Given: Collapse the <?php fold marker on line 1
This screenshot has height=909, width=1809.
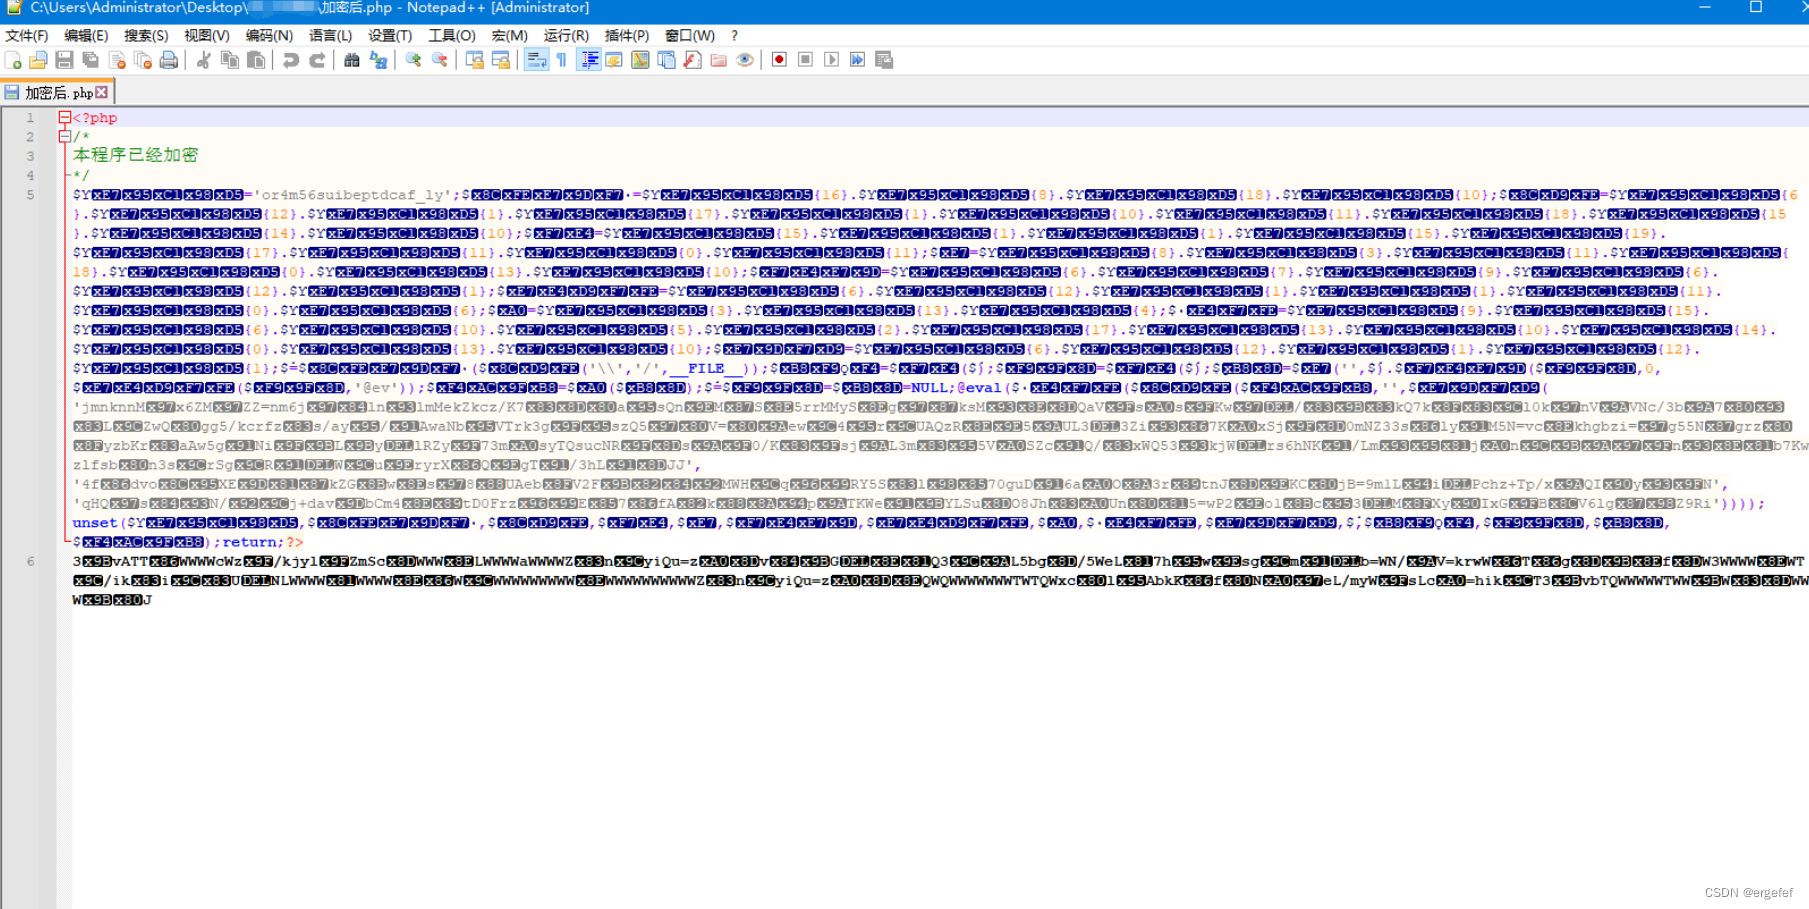Looking at the screenshot, I should (x=64, y=118).
